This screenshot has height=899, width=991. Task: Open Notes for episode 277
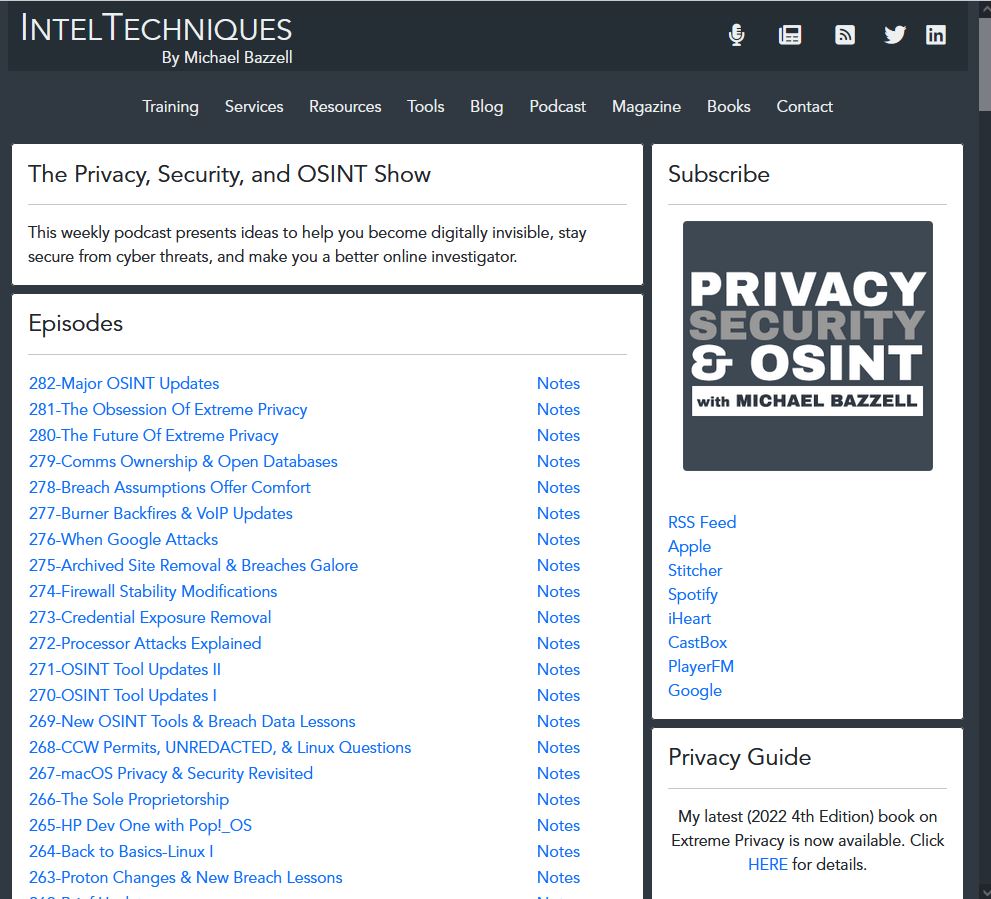point(558,513)
